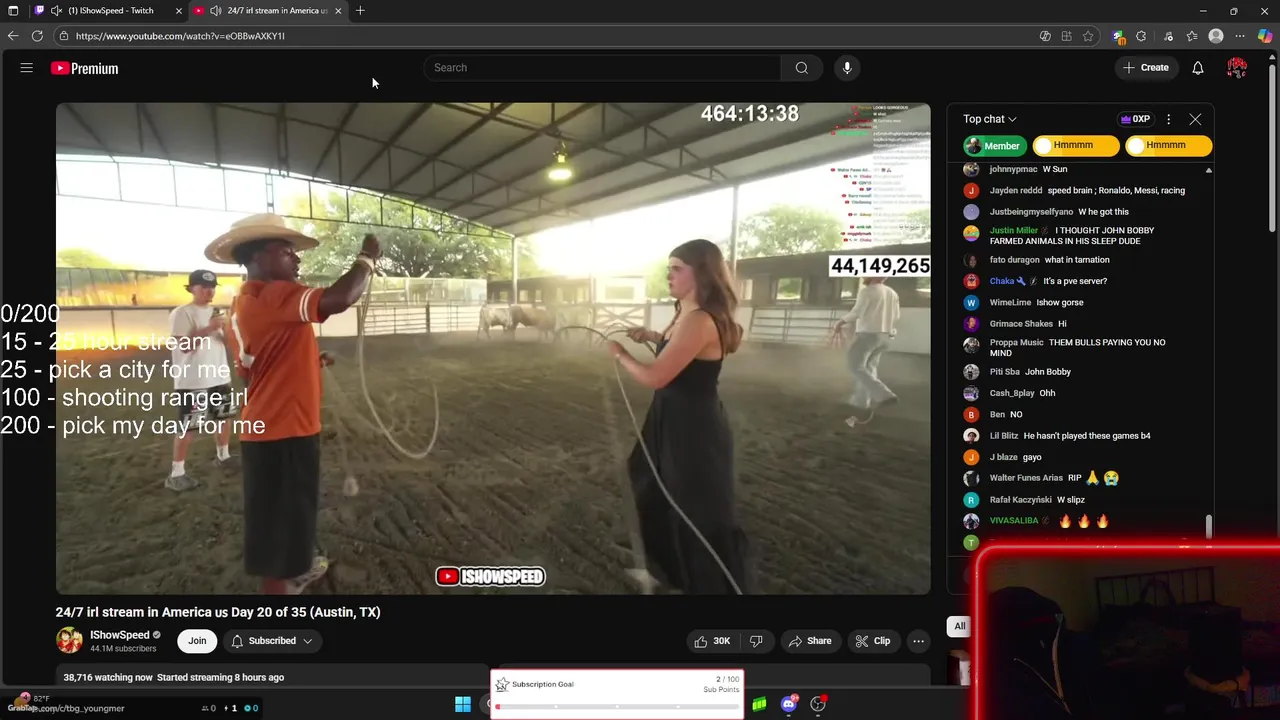Click the Create button
1280x720 pixels.
1146,68
